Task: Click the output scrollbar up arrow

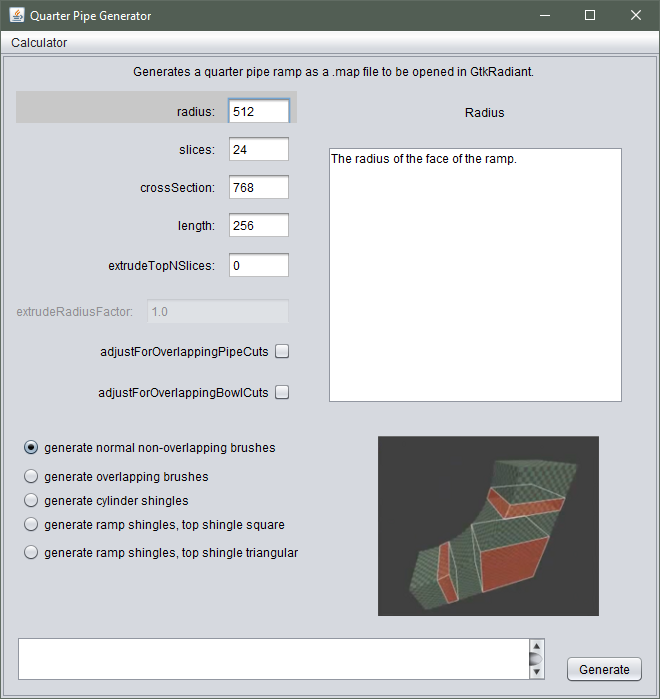Action: tap(537, 647)
